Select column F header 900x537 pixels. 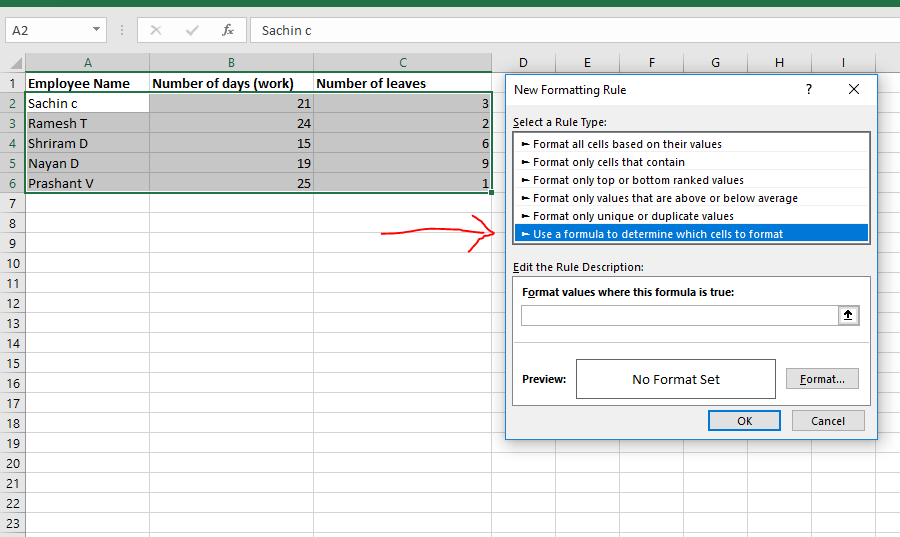[651, 63]
